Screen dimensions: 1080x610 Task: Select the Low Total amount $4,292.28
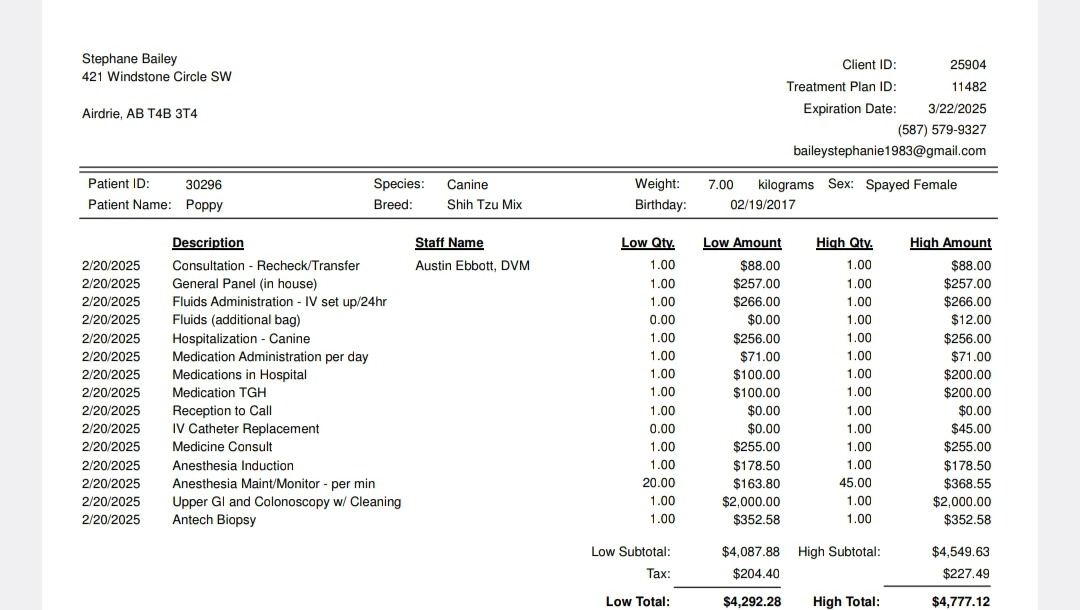[751, 602]
